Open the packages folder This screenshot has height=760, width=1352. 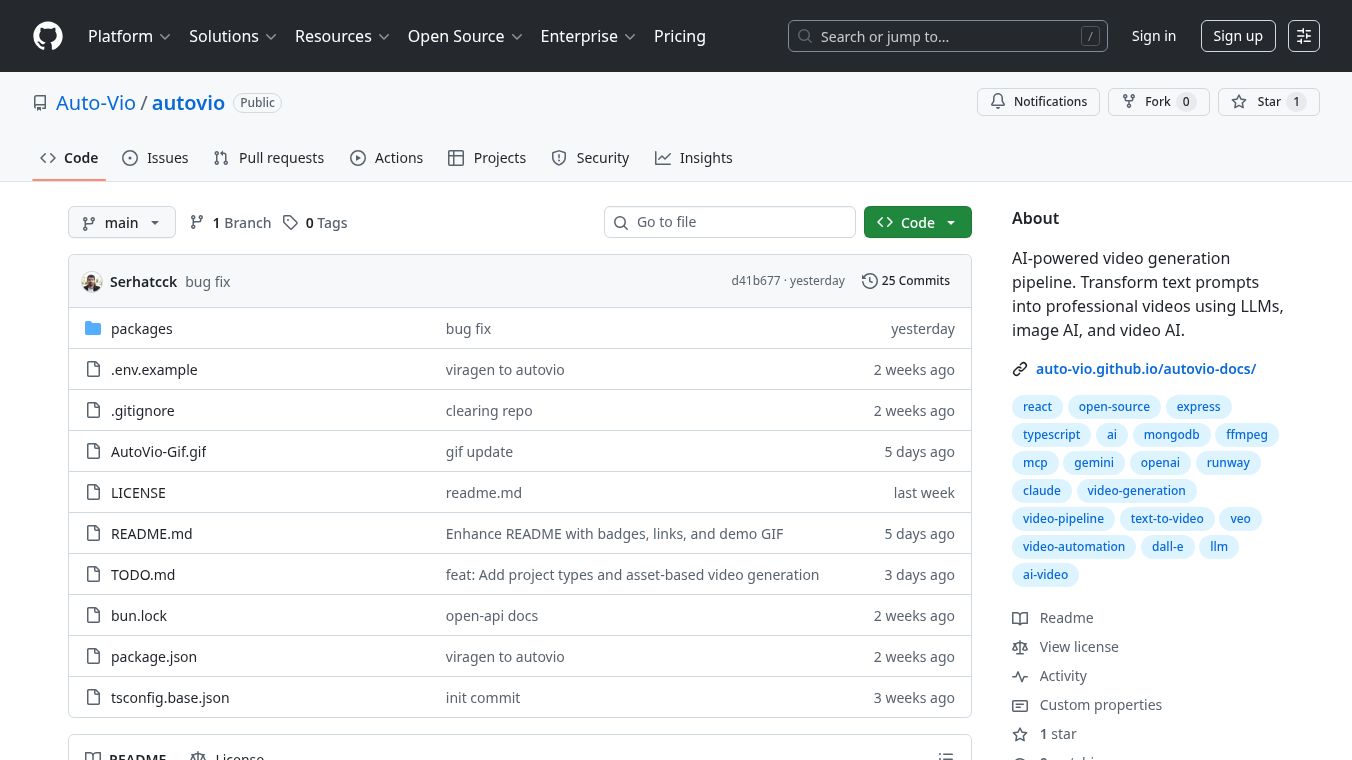[141, 329]
